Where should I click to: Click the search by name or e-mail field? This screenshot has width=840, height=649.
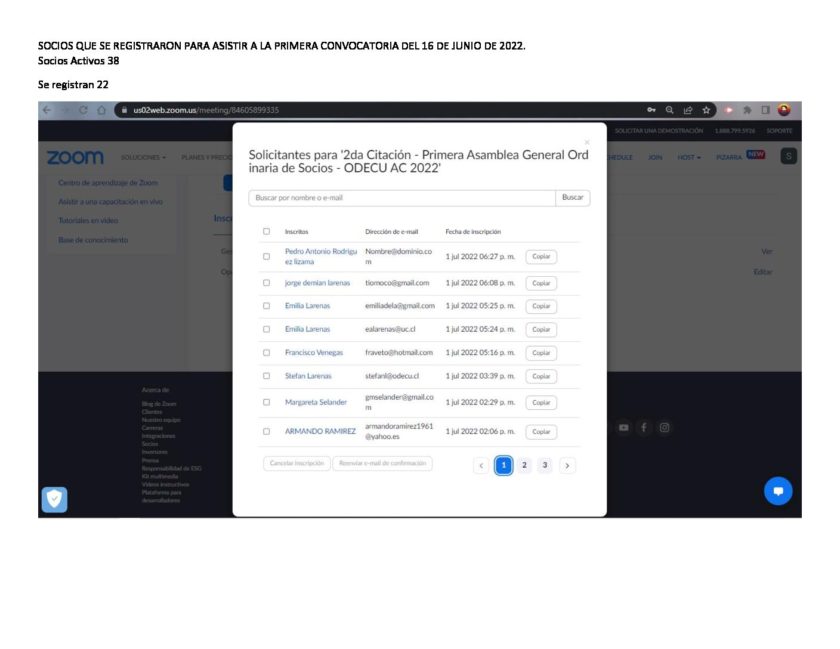pos(402,198)
